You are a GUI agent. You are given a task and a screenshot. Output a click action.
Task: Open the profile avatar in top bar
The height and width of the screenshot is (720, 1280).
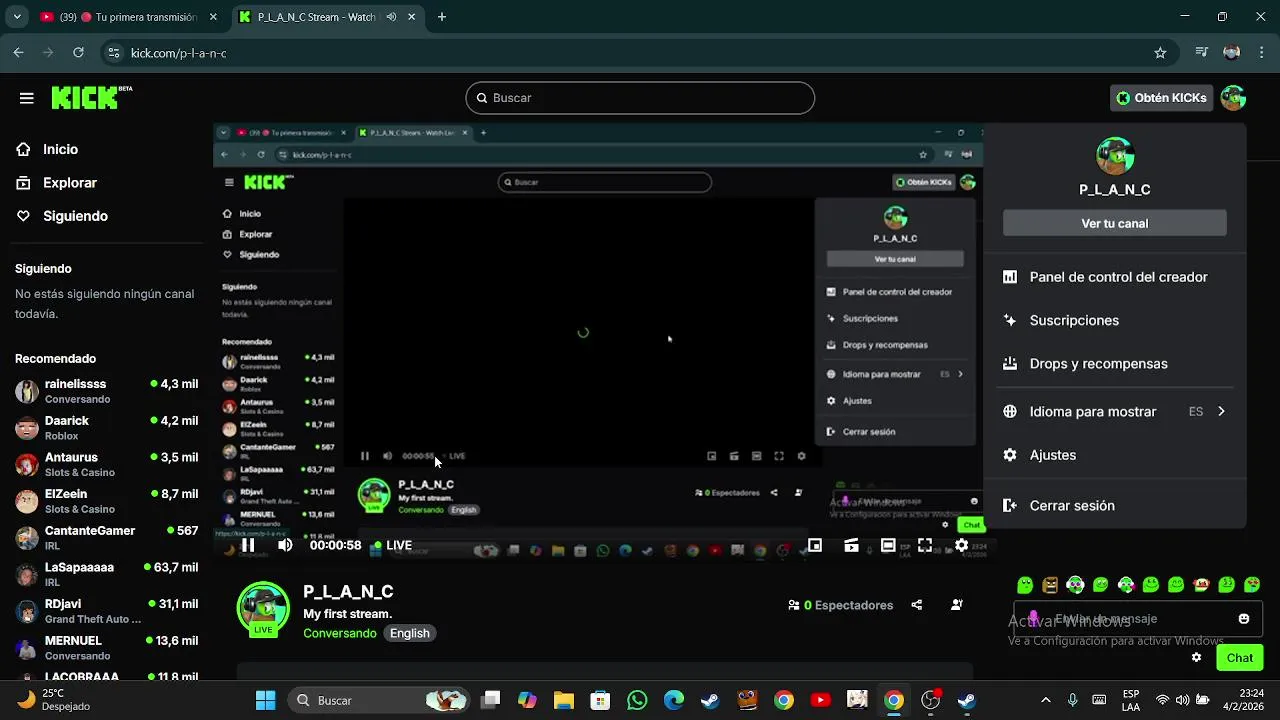pyautogui.click(x=1233, y=98)
